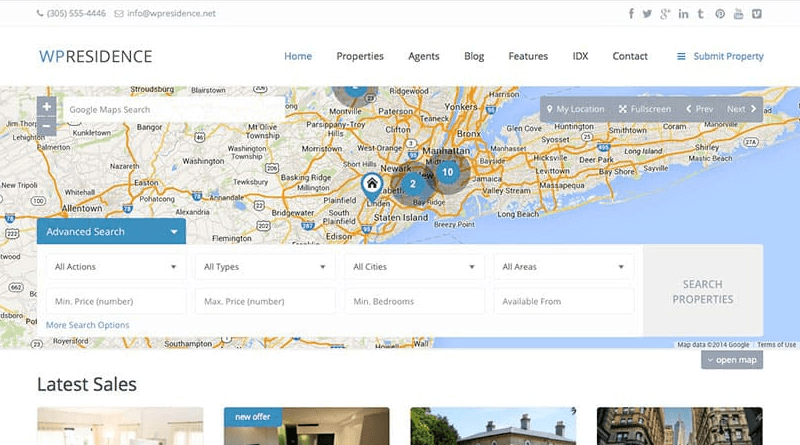Image resolution: width=800 pixels, height=445 pixels.
Task: Click the info@wpresidence.net email link
Action: click(x=171, y=14)
